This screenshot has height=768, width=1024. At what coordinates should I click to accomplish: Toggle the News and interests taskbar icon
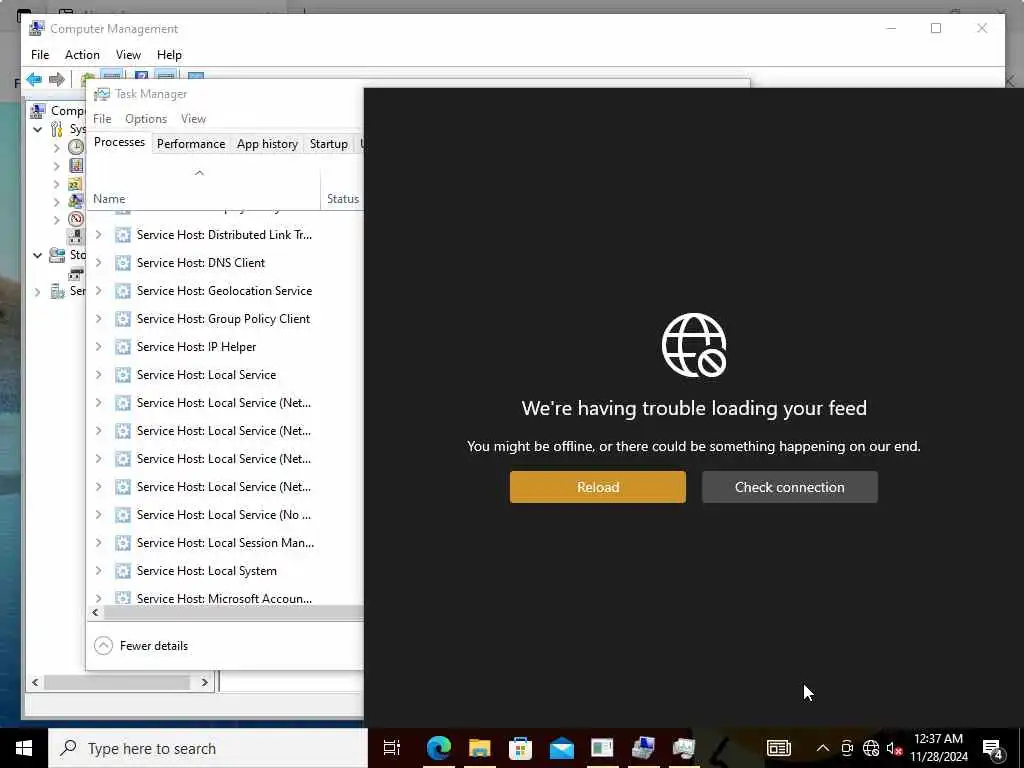779,748
